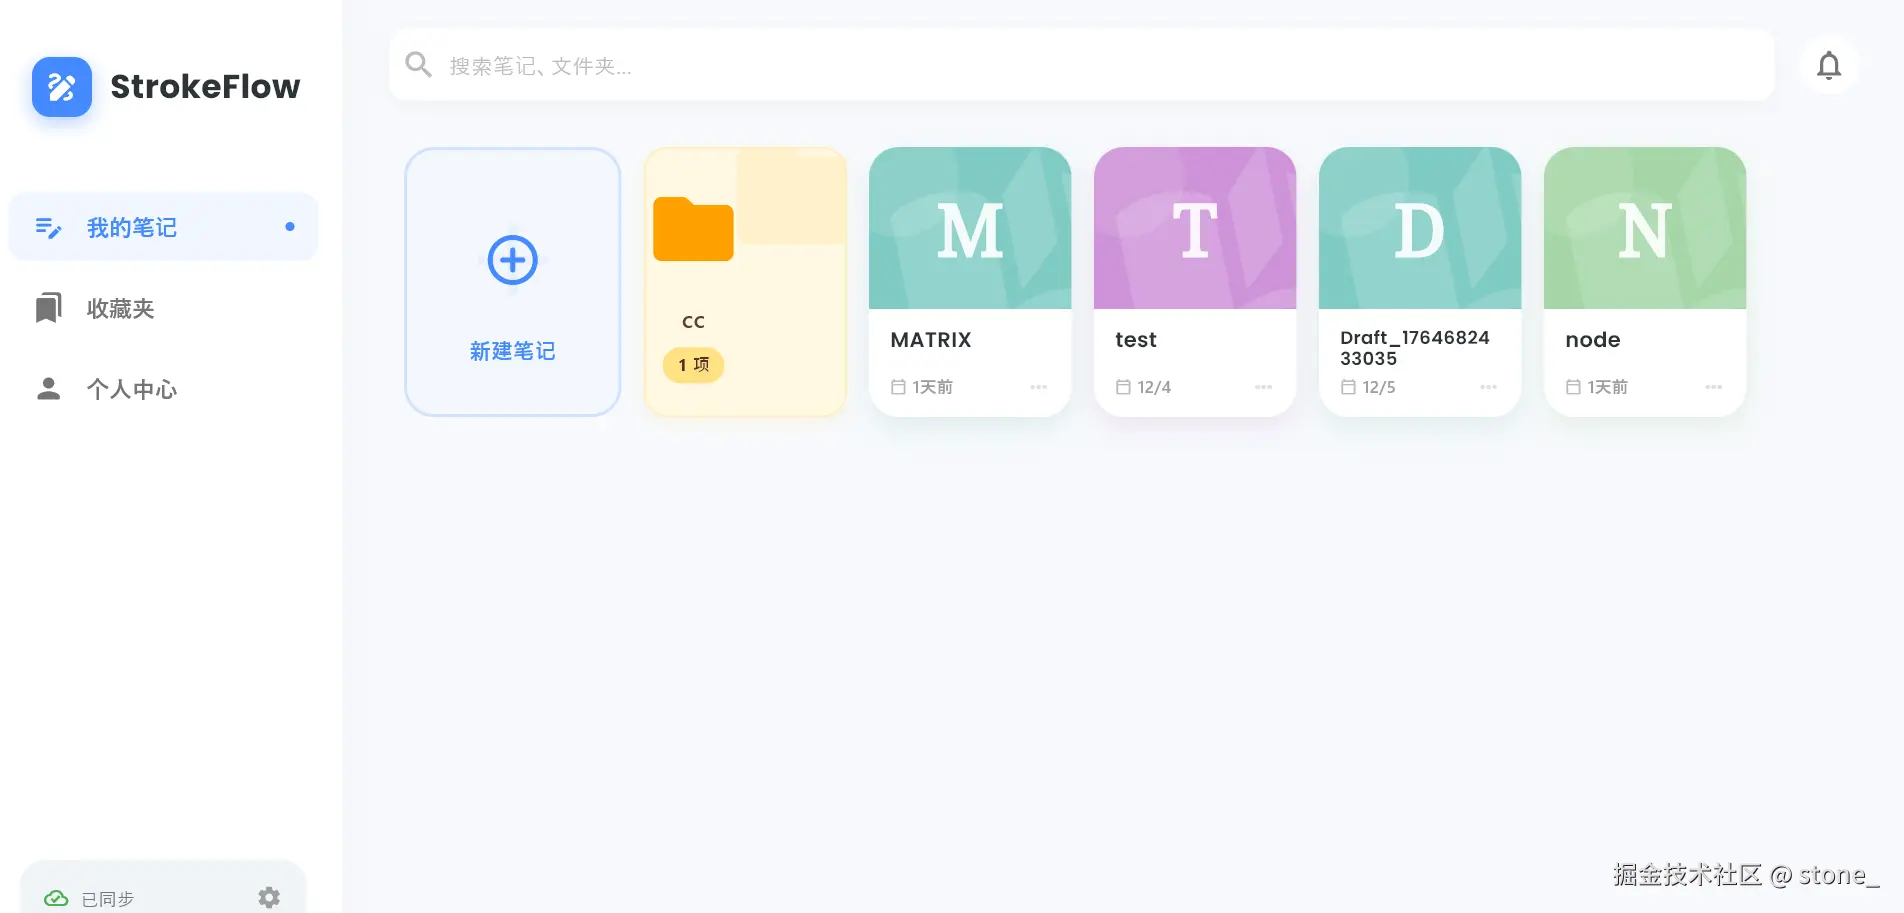Click the cloud synced status icon
This screenshot has height=913, width=1904.
[x=56, y=898]
